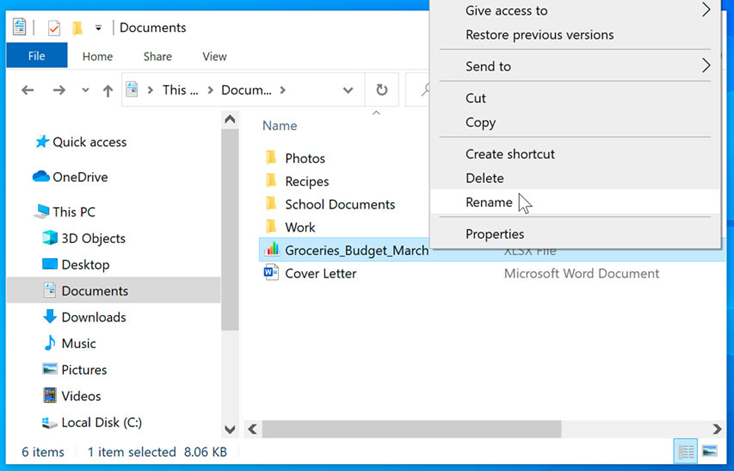The height and width of the screenshot is (471, 734).
Task: Navigate up one folder level with the up arrow
Action: click(x=108, y=90)
